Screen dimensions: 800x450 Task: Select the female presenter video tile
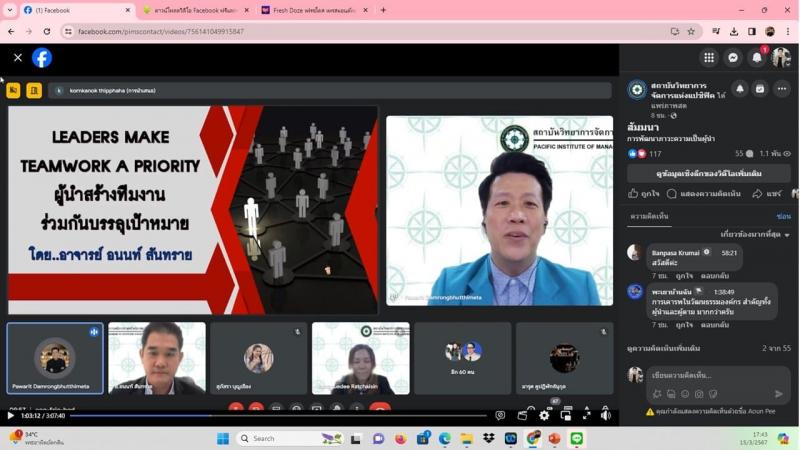361,358
